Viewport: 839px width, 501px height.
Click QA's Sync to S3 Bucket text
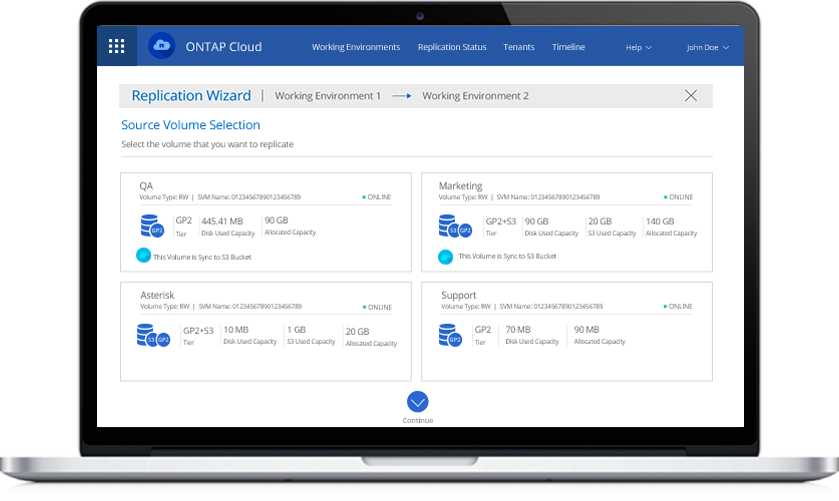coord(202,257)
